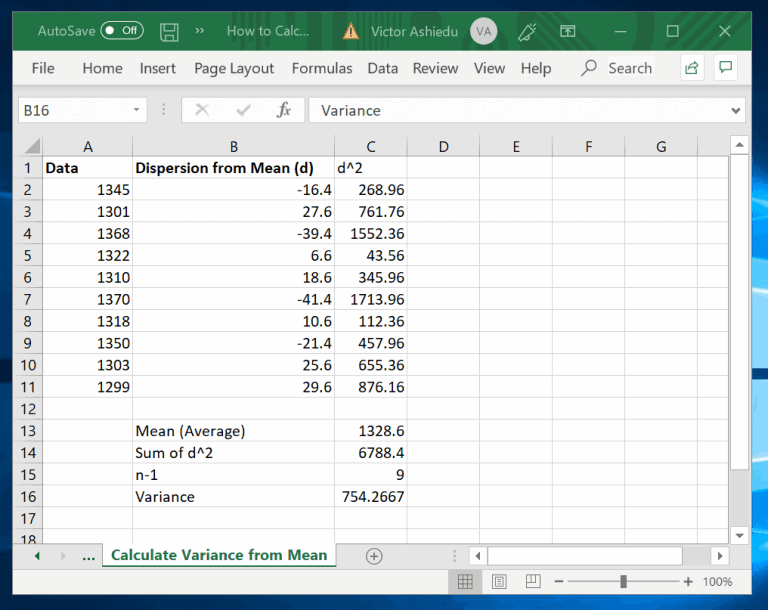Toggle the AutoSave switch

point(122,31)
